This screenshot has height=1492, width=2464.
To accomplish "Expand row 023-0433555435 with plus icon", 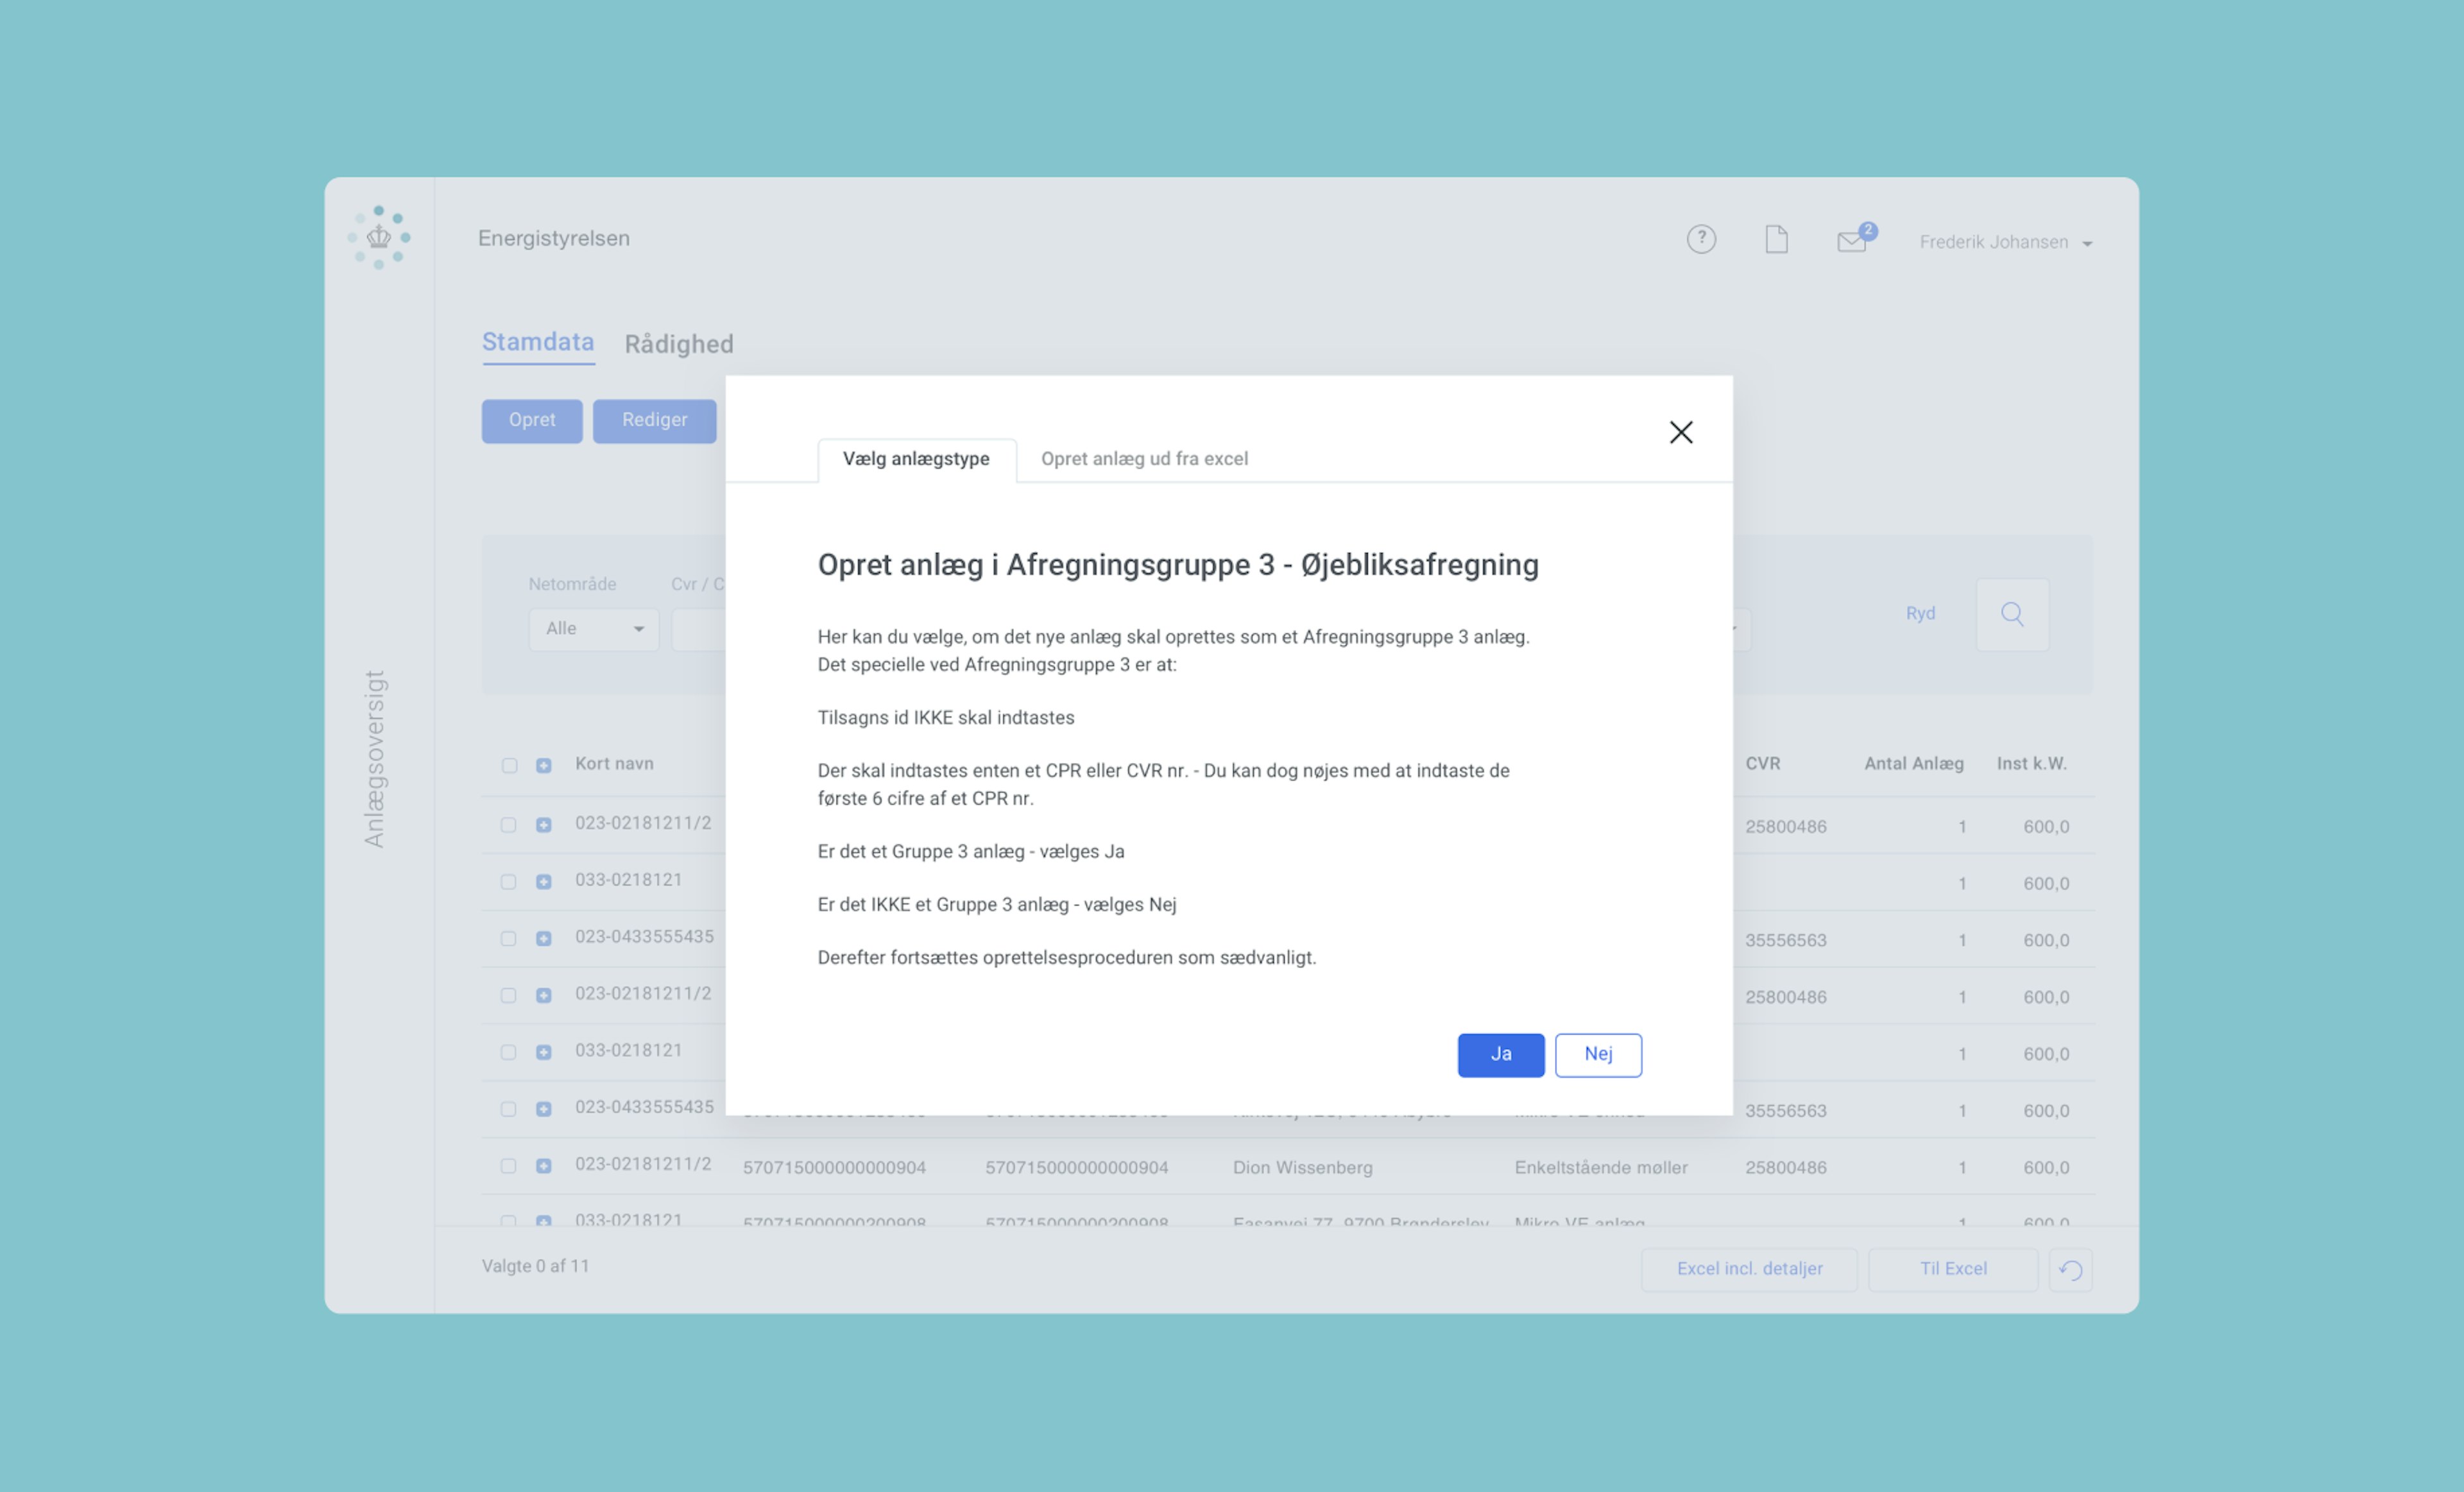I will click(x=543, y=939).
